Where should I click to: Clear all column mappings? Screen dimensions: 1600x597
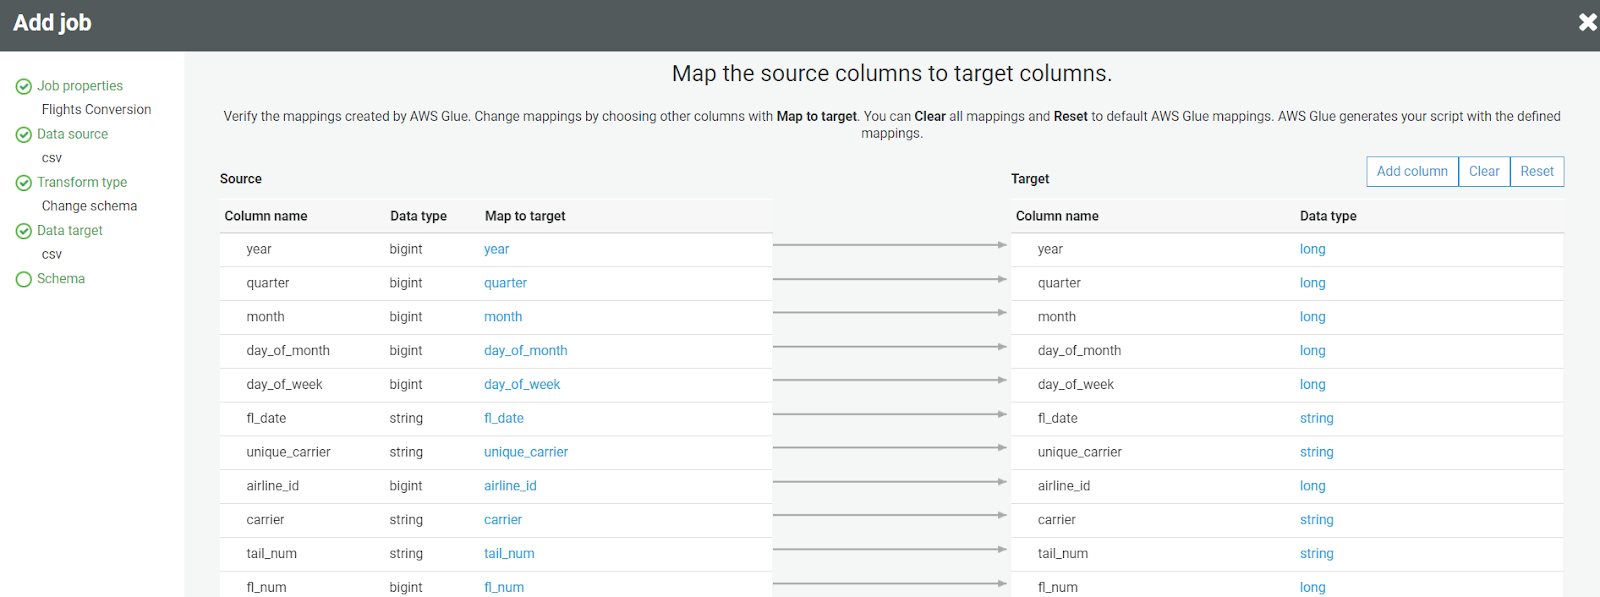tap(1484, 171)
